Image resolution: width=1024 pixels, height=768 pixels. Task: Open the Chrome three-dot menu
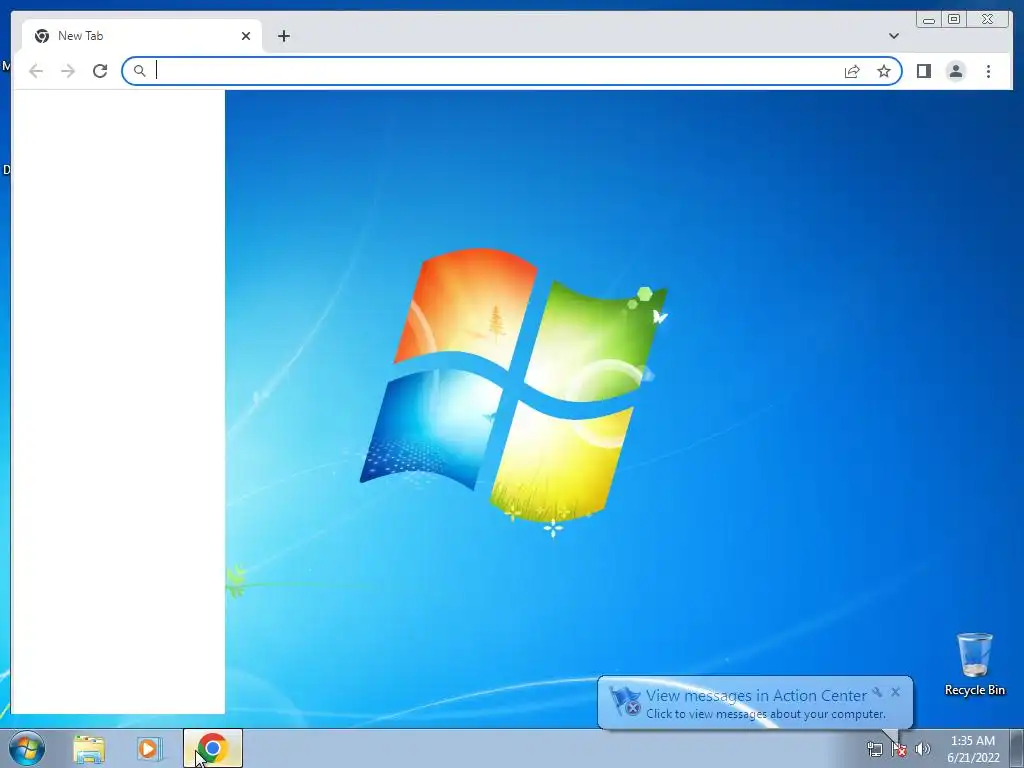click(x=988, y=71)
